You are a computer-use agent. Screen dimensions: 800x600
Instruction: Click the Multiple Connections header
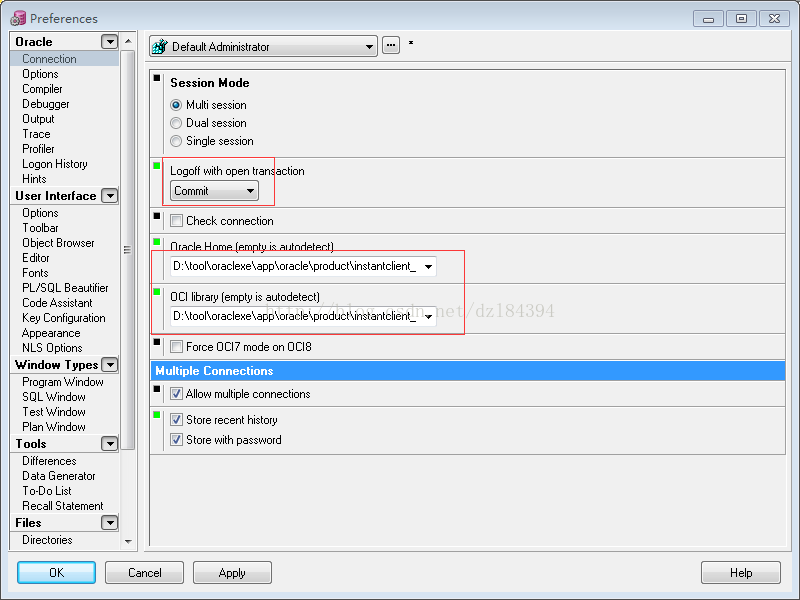468,371
